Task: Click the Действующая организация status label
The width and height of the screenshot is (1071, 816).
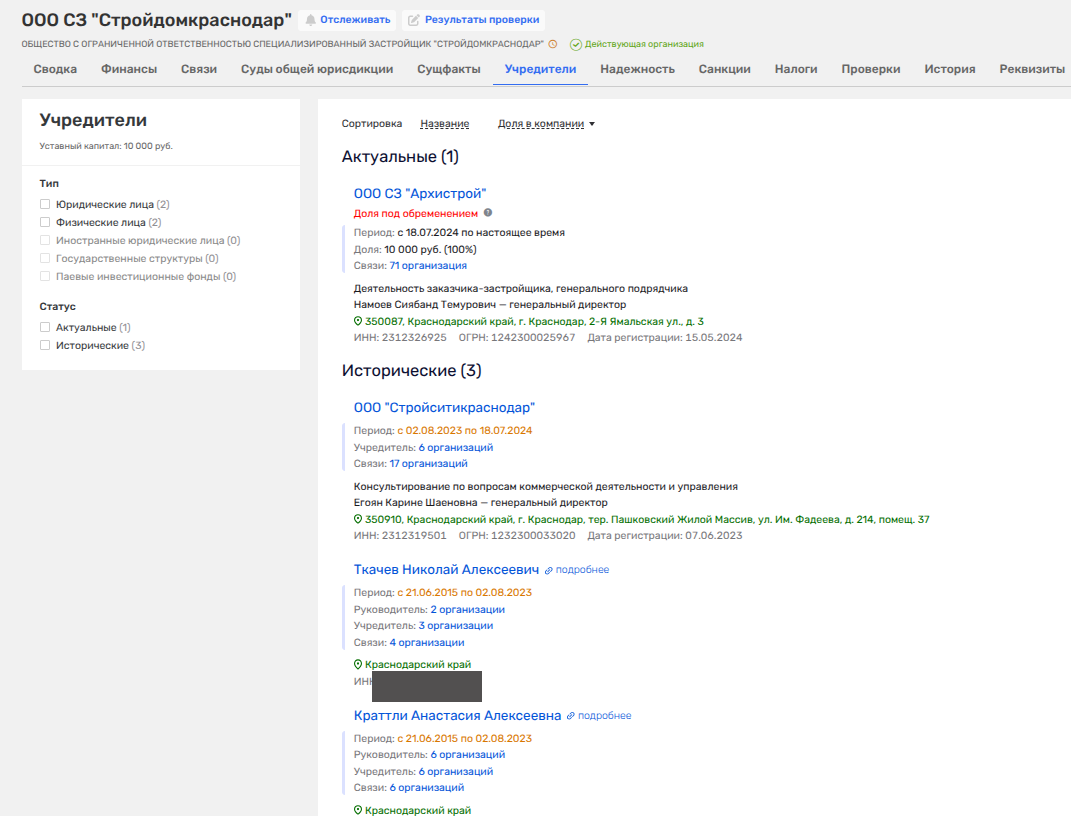Action: 644,44
